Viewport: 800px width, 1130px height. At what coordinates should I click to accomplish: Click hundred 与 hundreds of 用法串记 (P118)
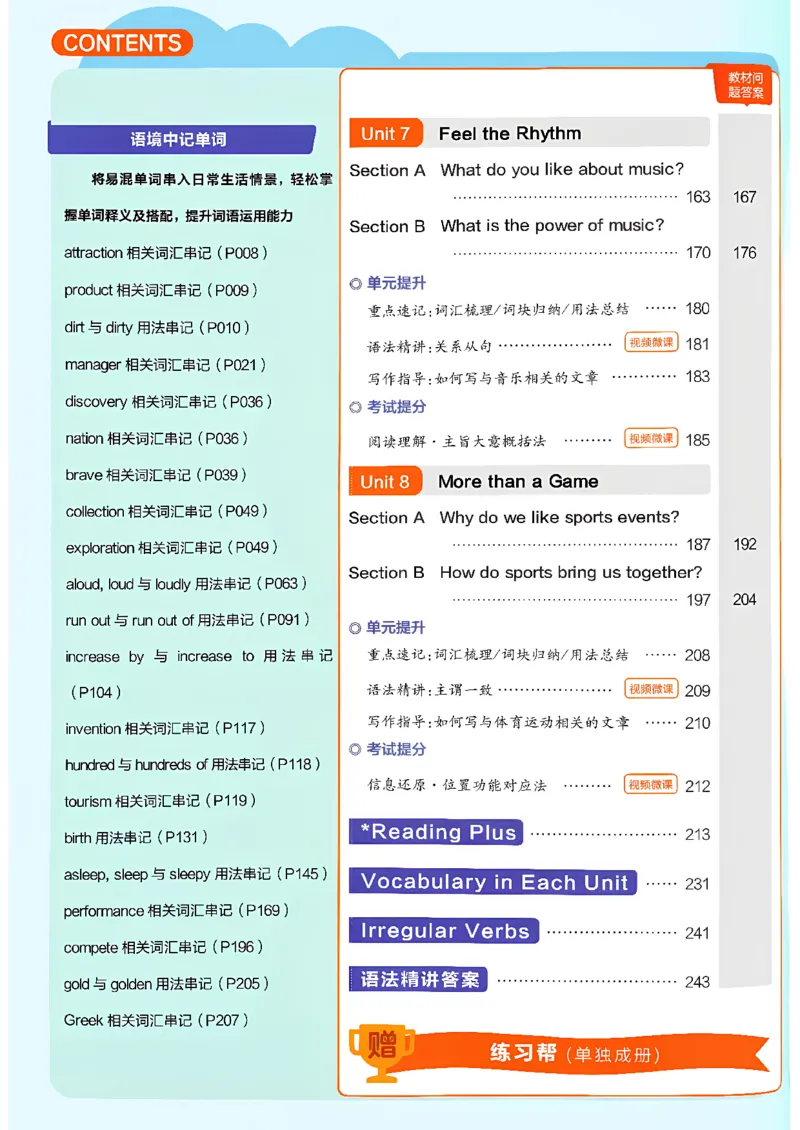pos(192,765)
